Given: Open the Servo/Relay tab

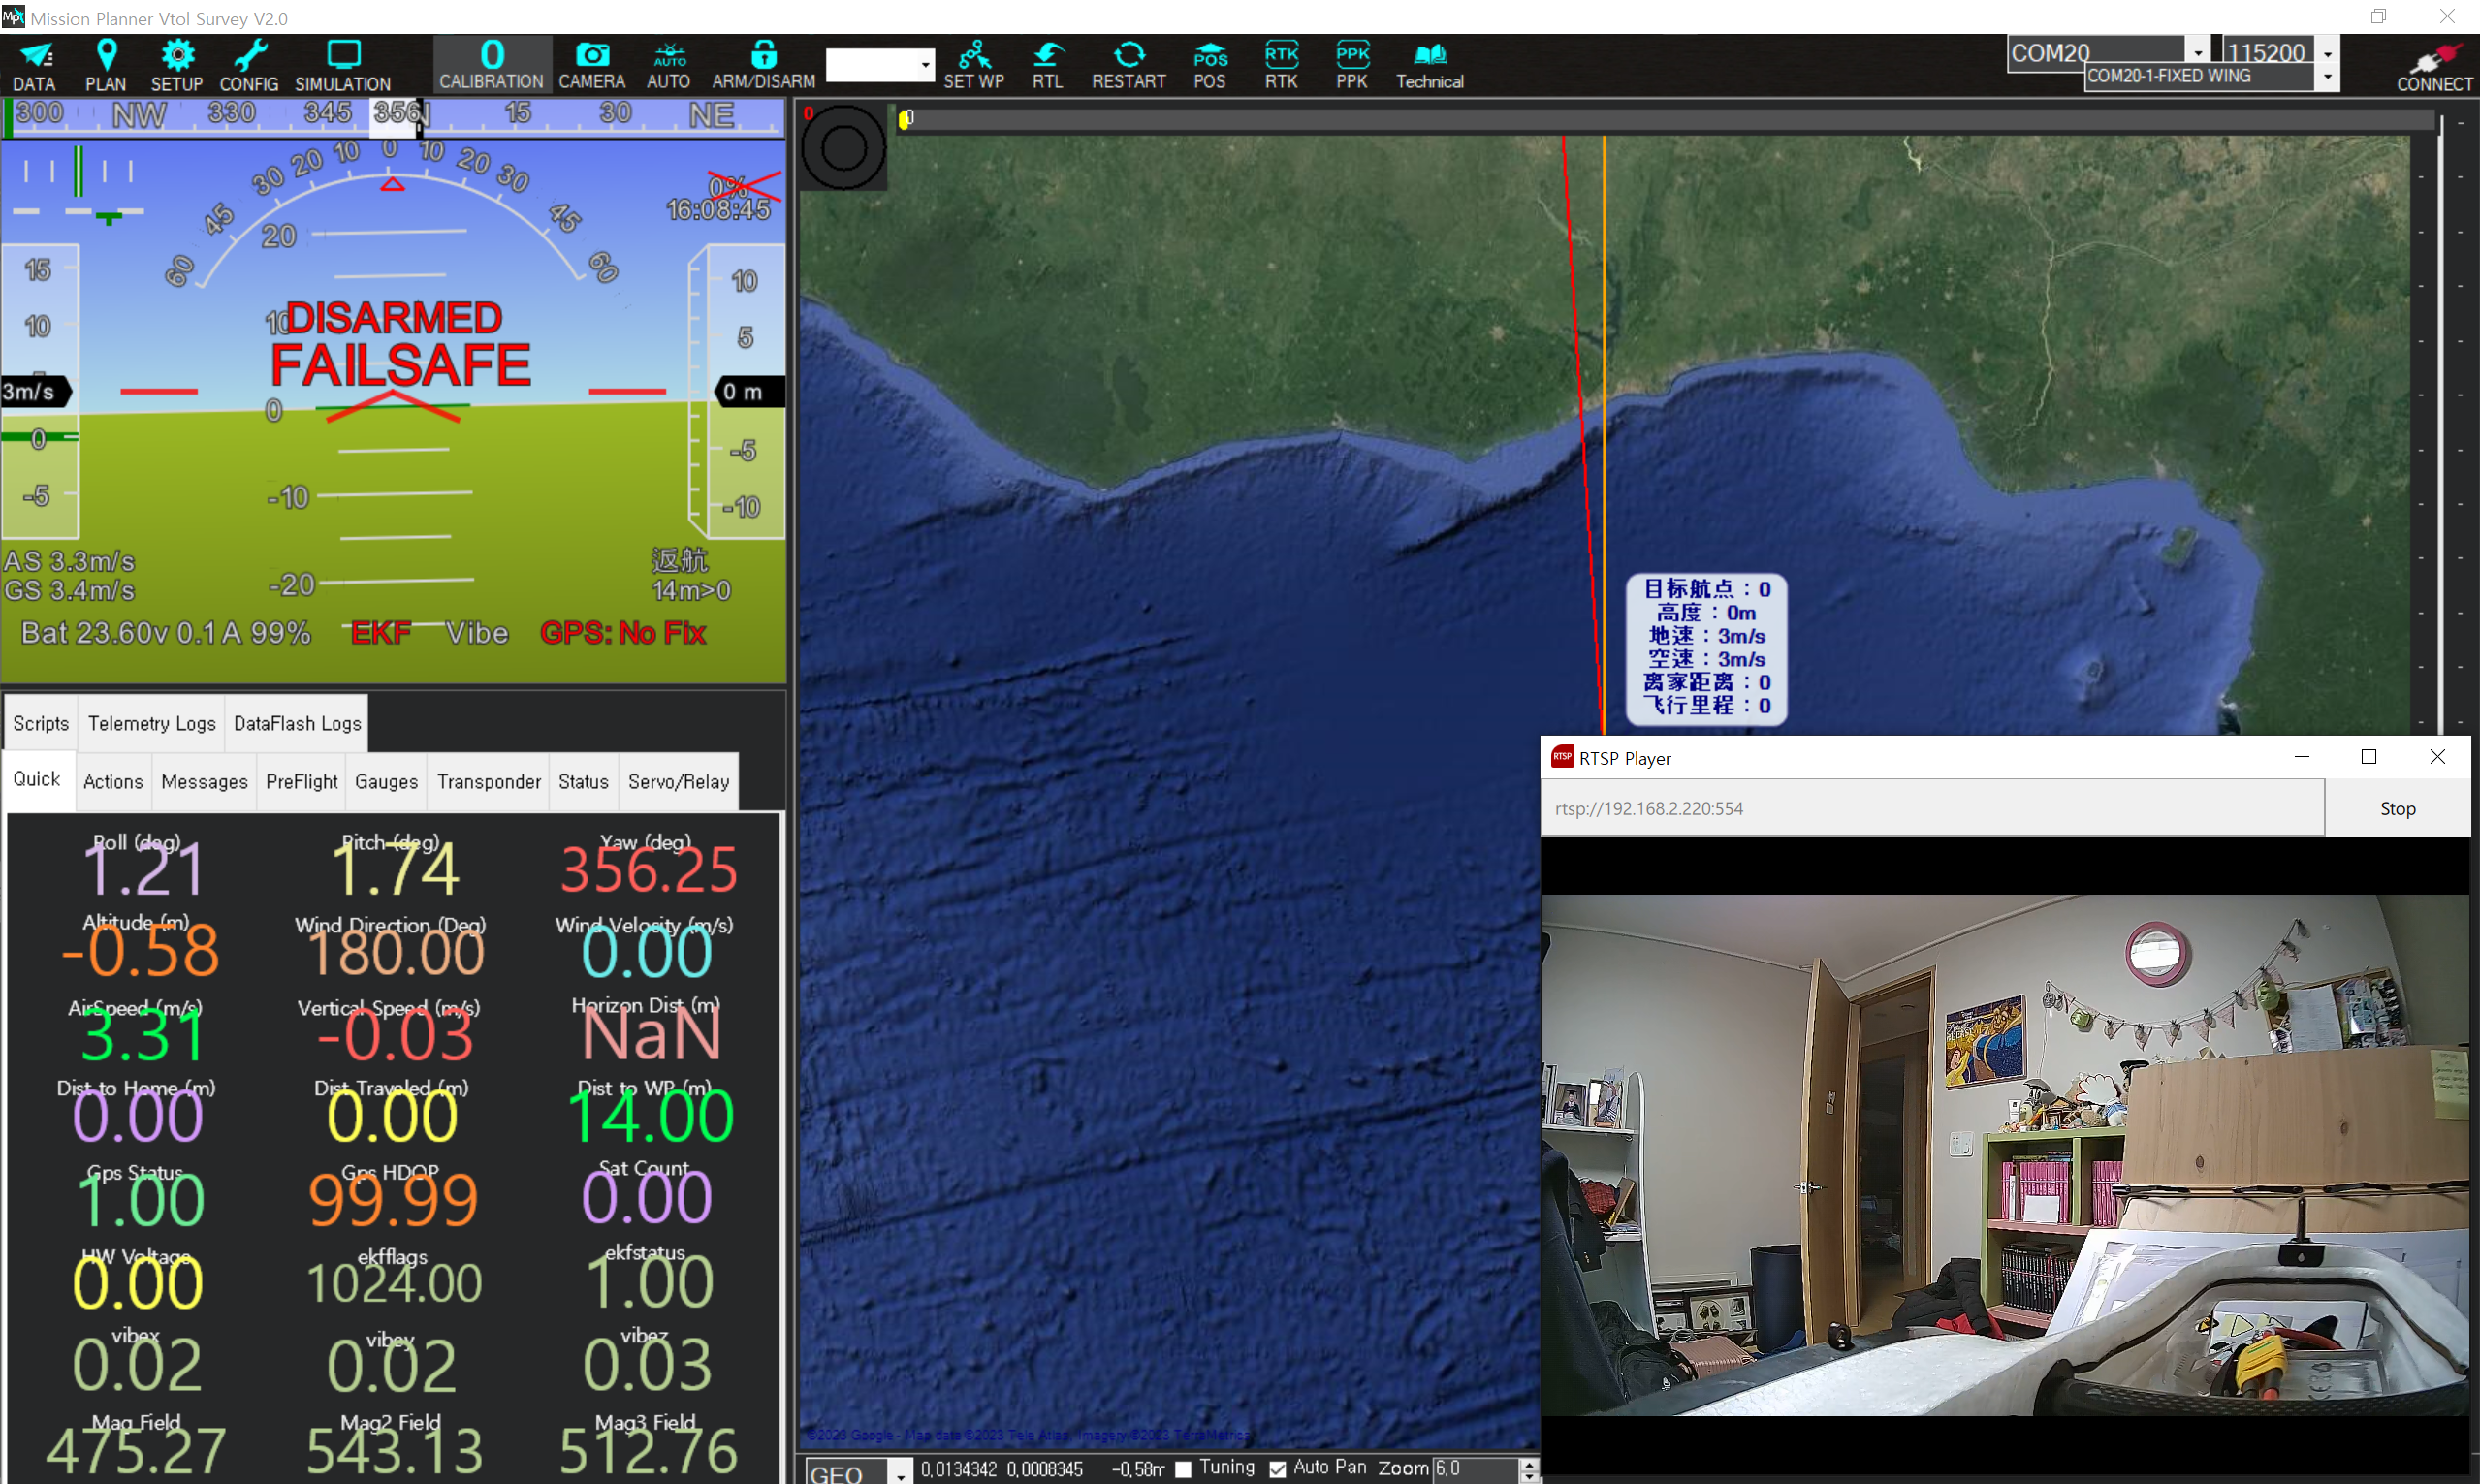Looking at the screenshot, I should click(x=678, y=782).
